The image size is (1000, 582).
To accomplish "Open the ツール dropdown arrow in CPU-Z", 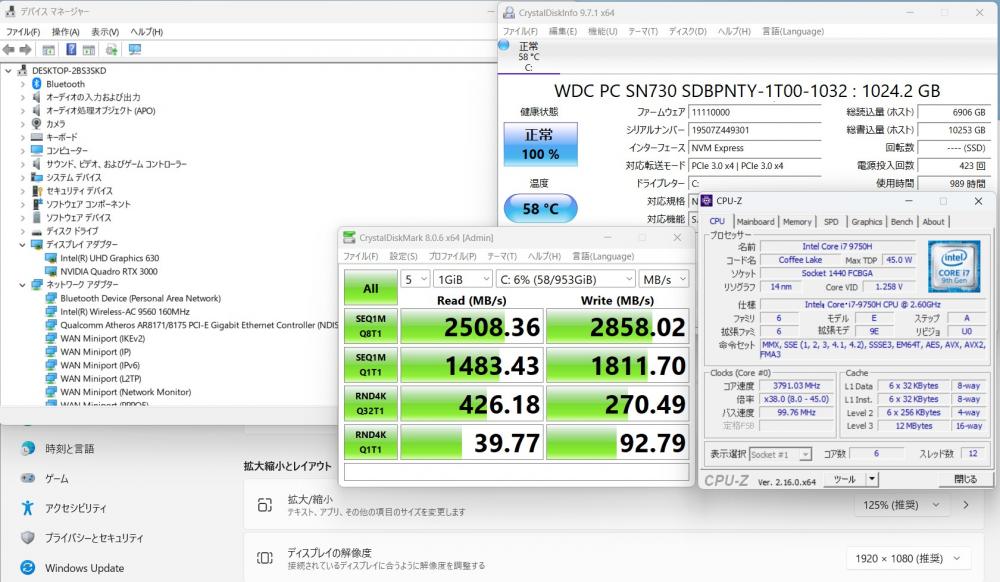I will [x=872, y=479].
